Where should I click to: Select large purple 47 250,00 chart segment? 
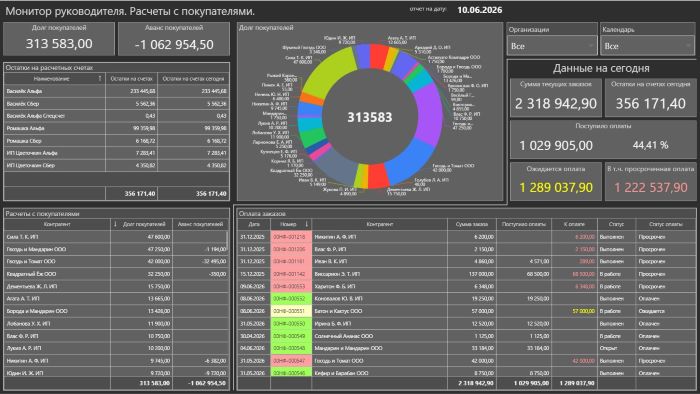428,115
